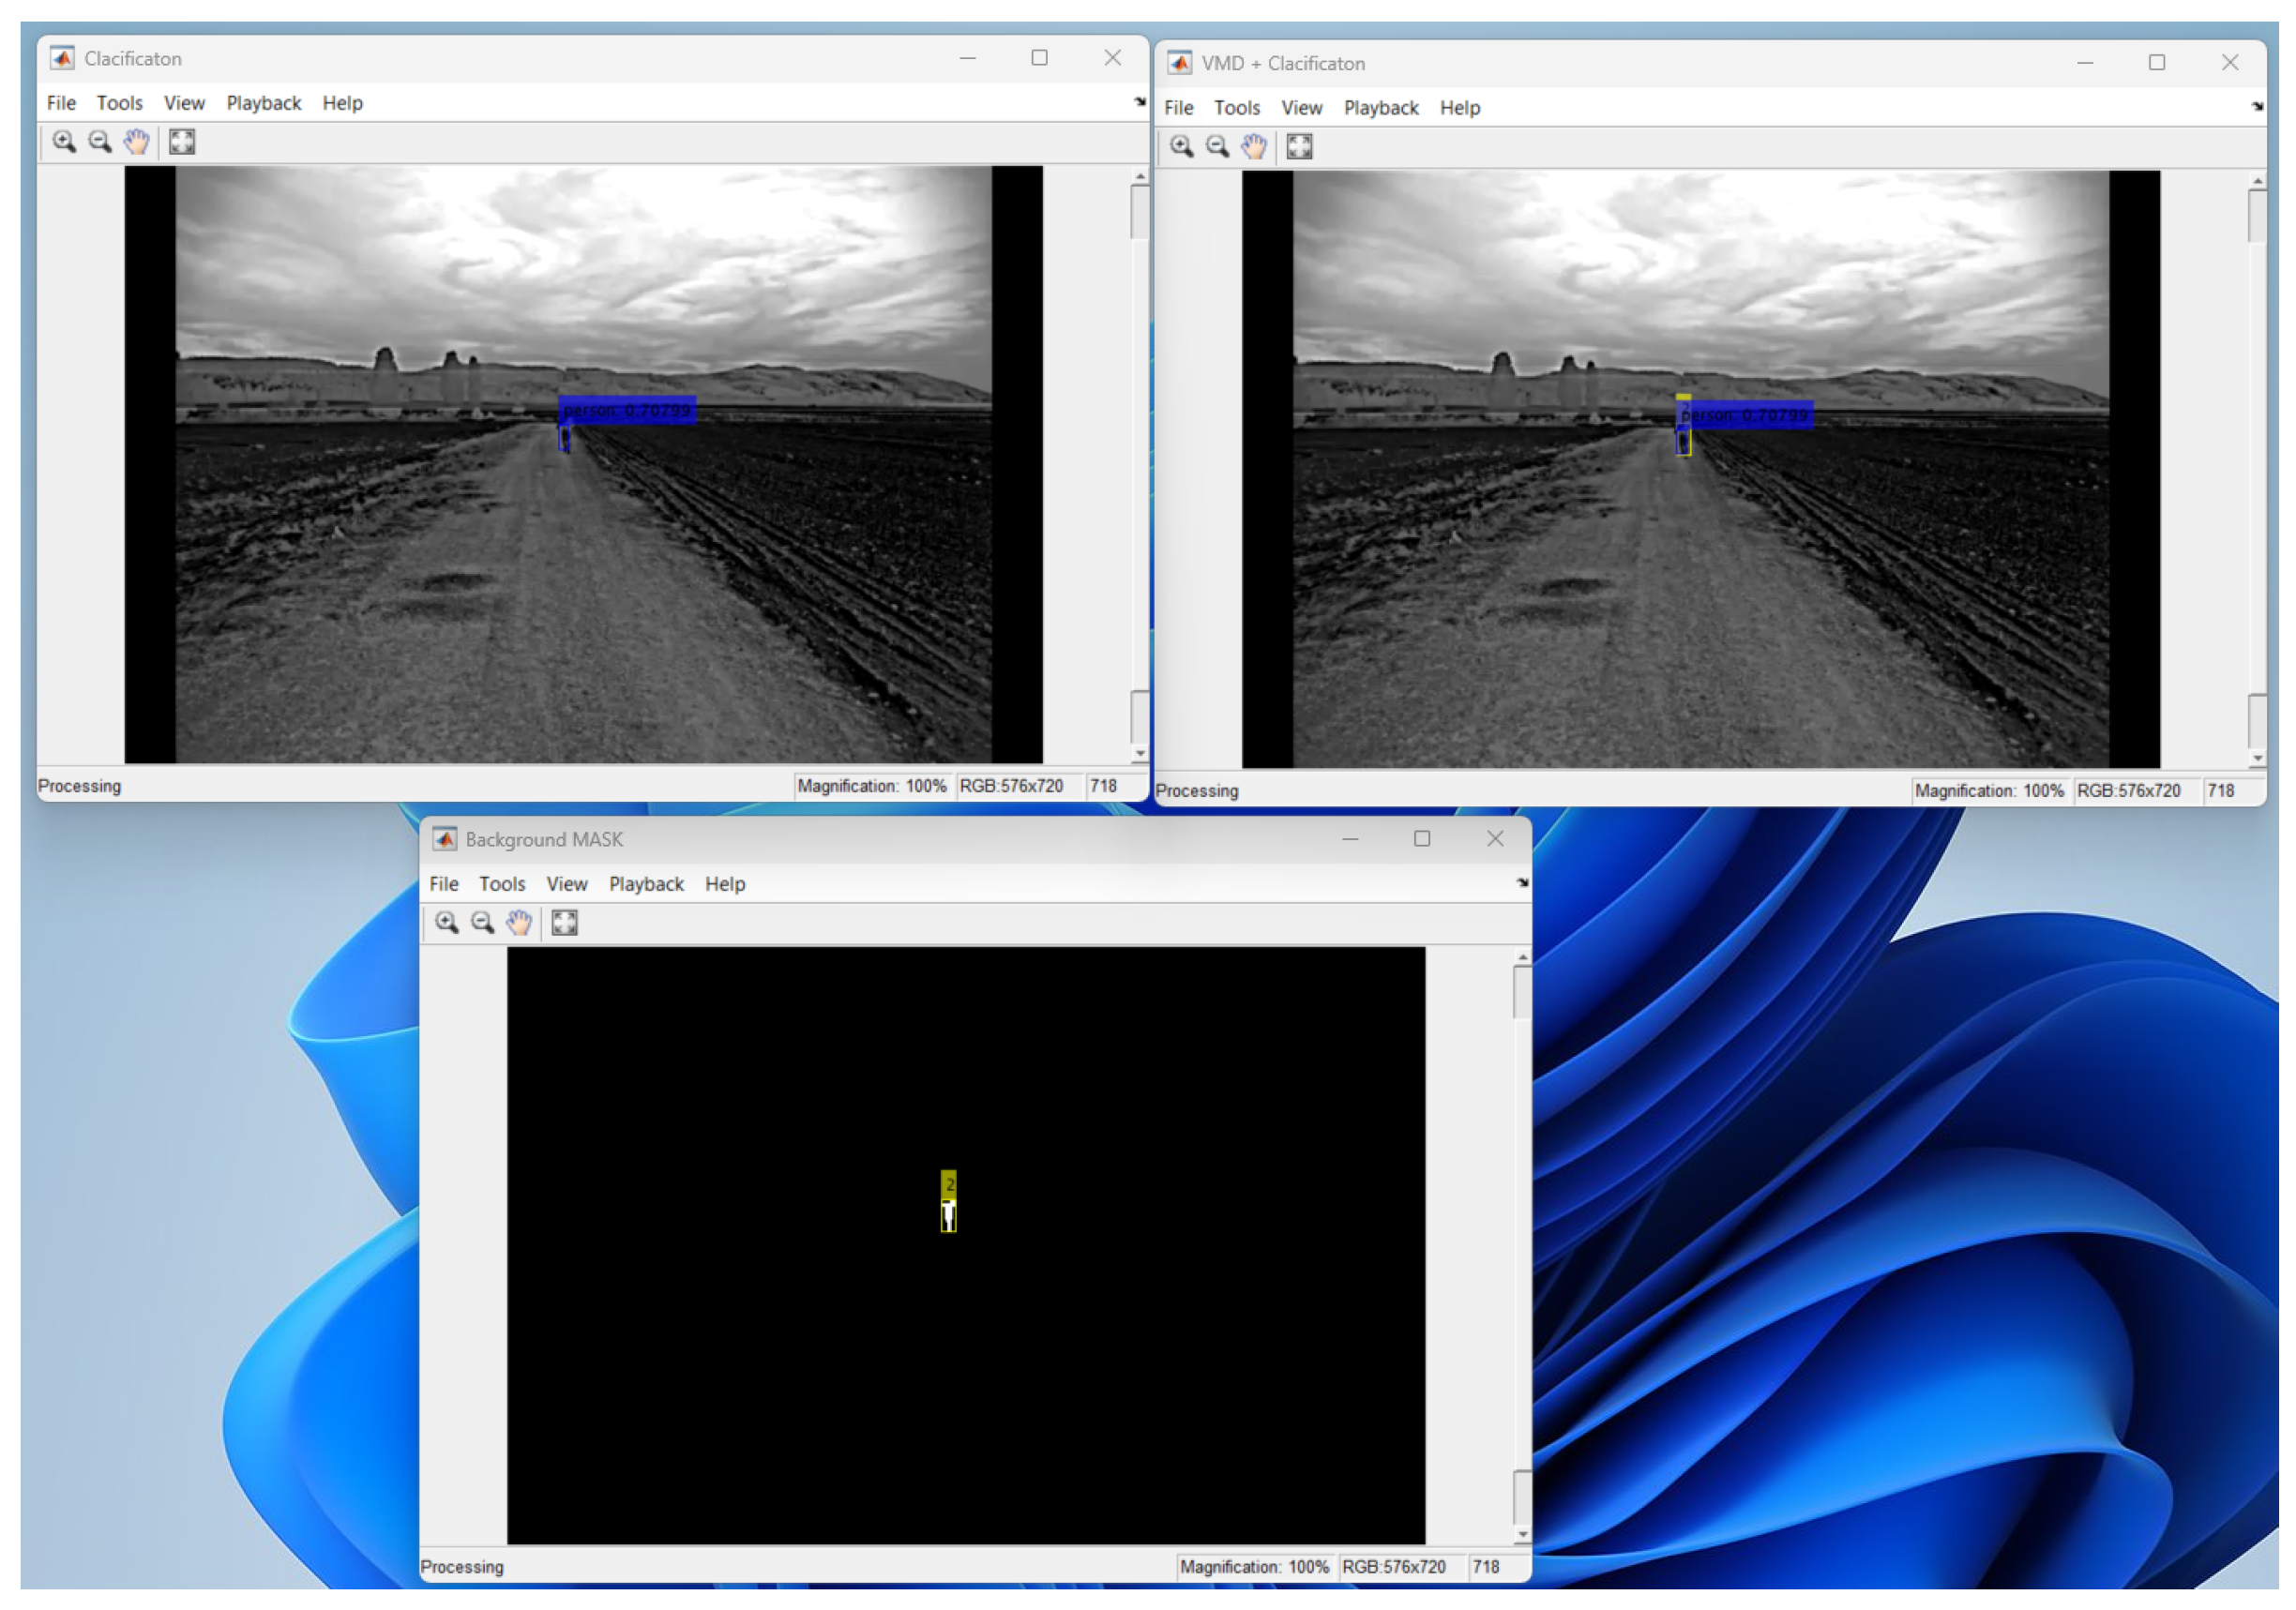Click Zoom Out icon in Background MASK window

[x=482, y=923]
